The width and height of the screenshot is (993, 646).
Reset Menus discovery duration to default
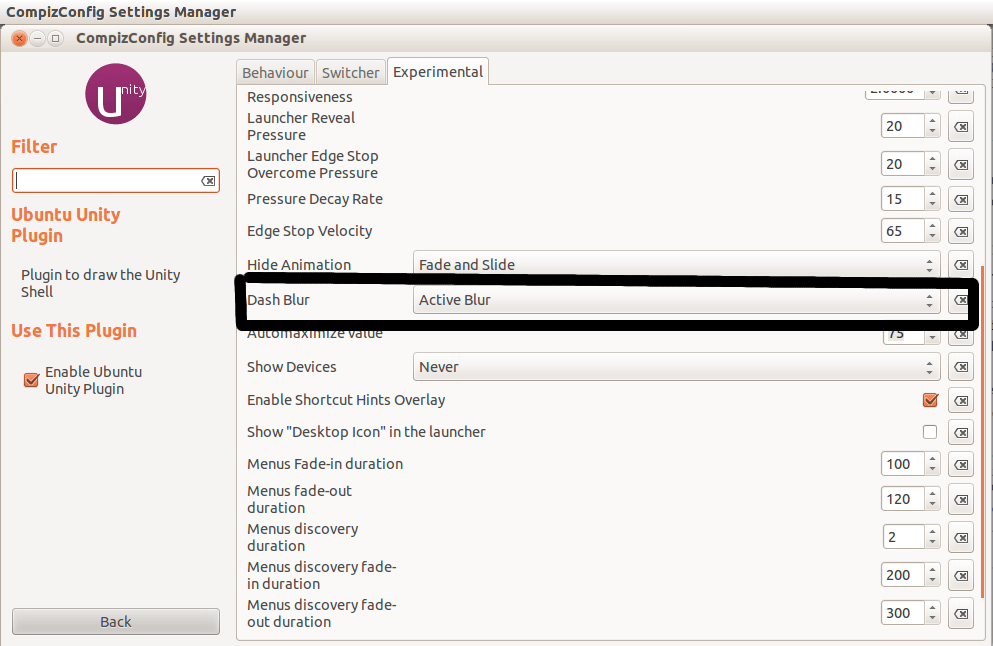[961, 538]
